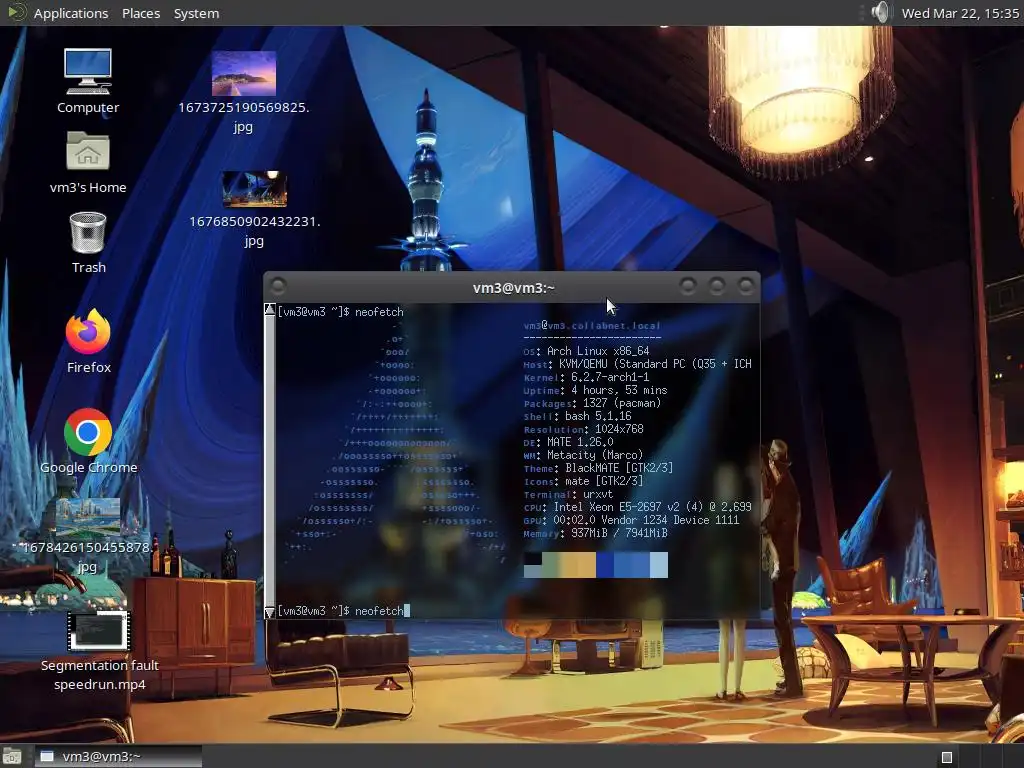Click the Packages '1327 (pacman)' text
Screen dimensions: 1024x768
[622, 403]
